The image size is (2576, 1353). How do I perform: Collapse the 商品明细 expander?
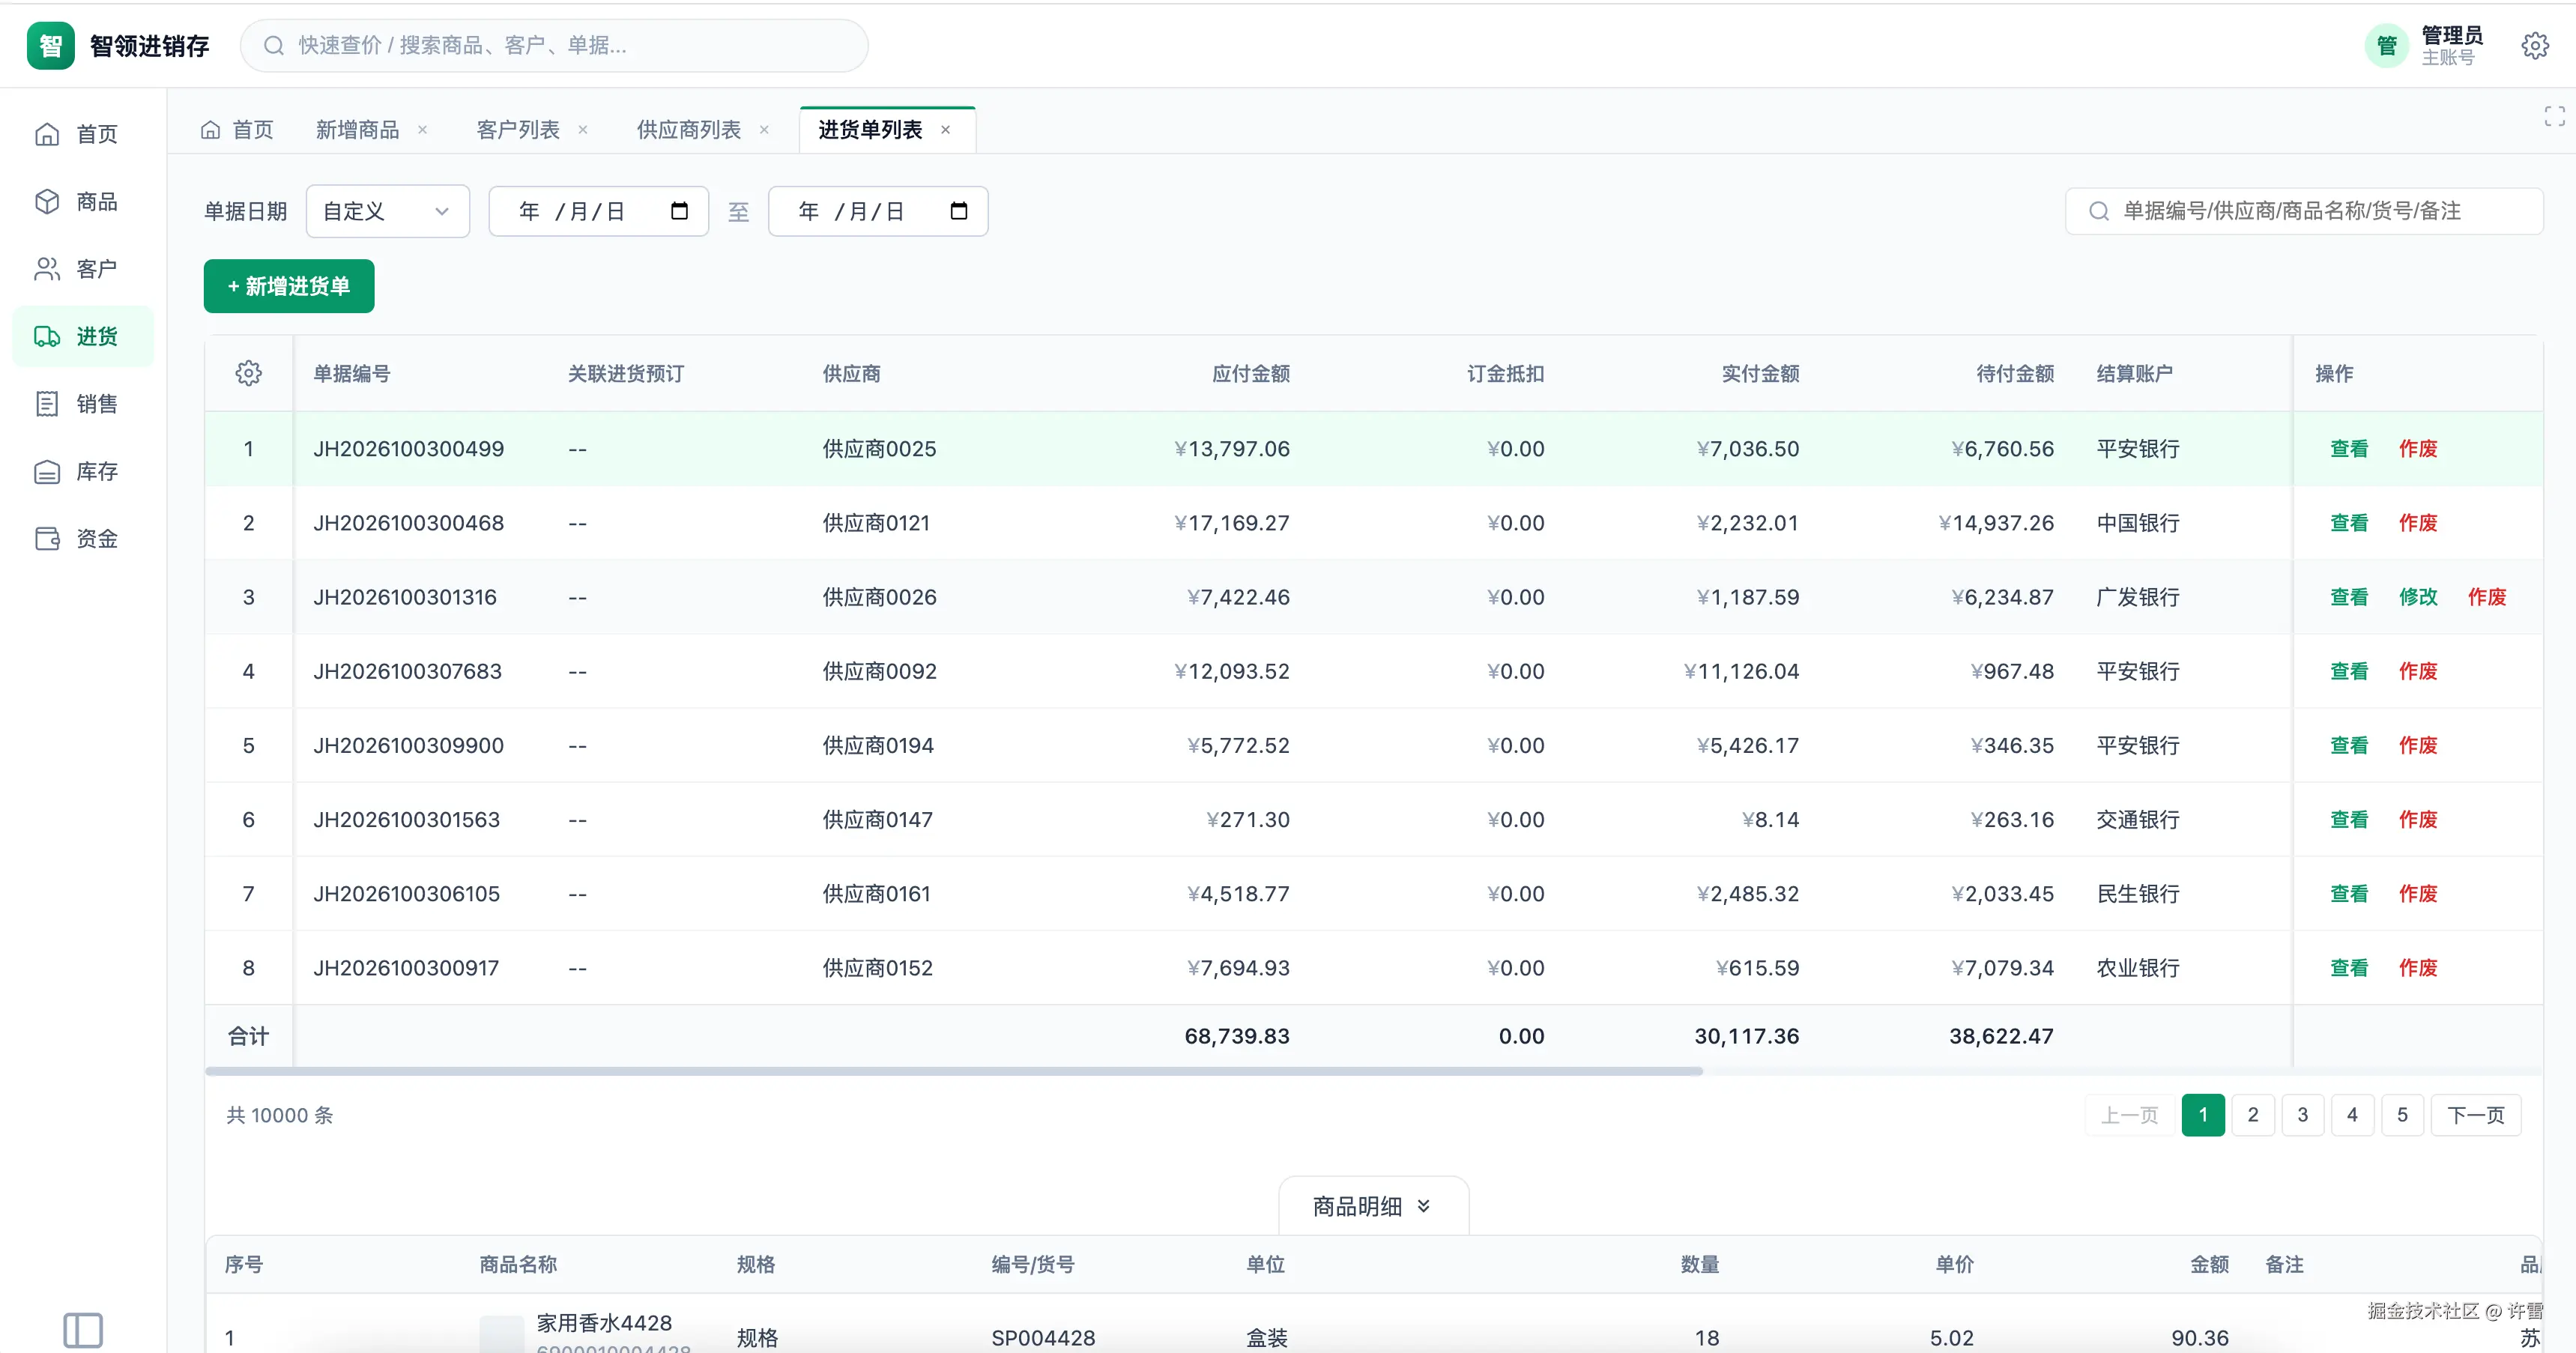[1373, 1206]
